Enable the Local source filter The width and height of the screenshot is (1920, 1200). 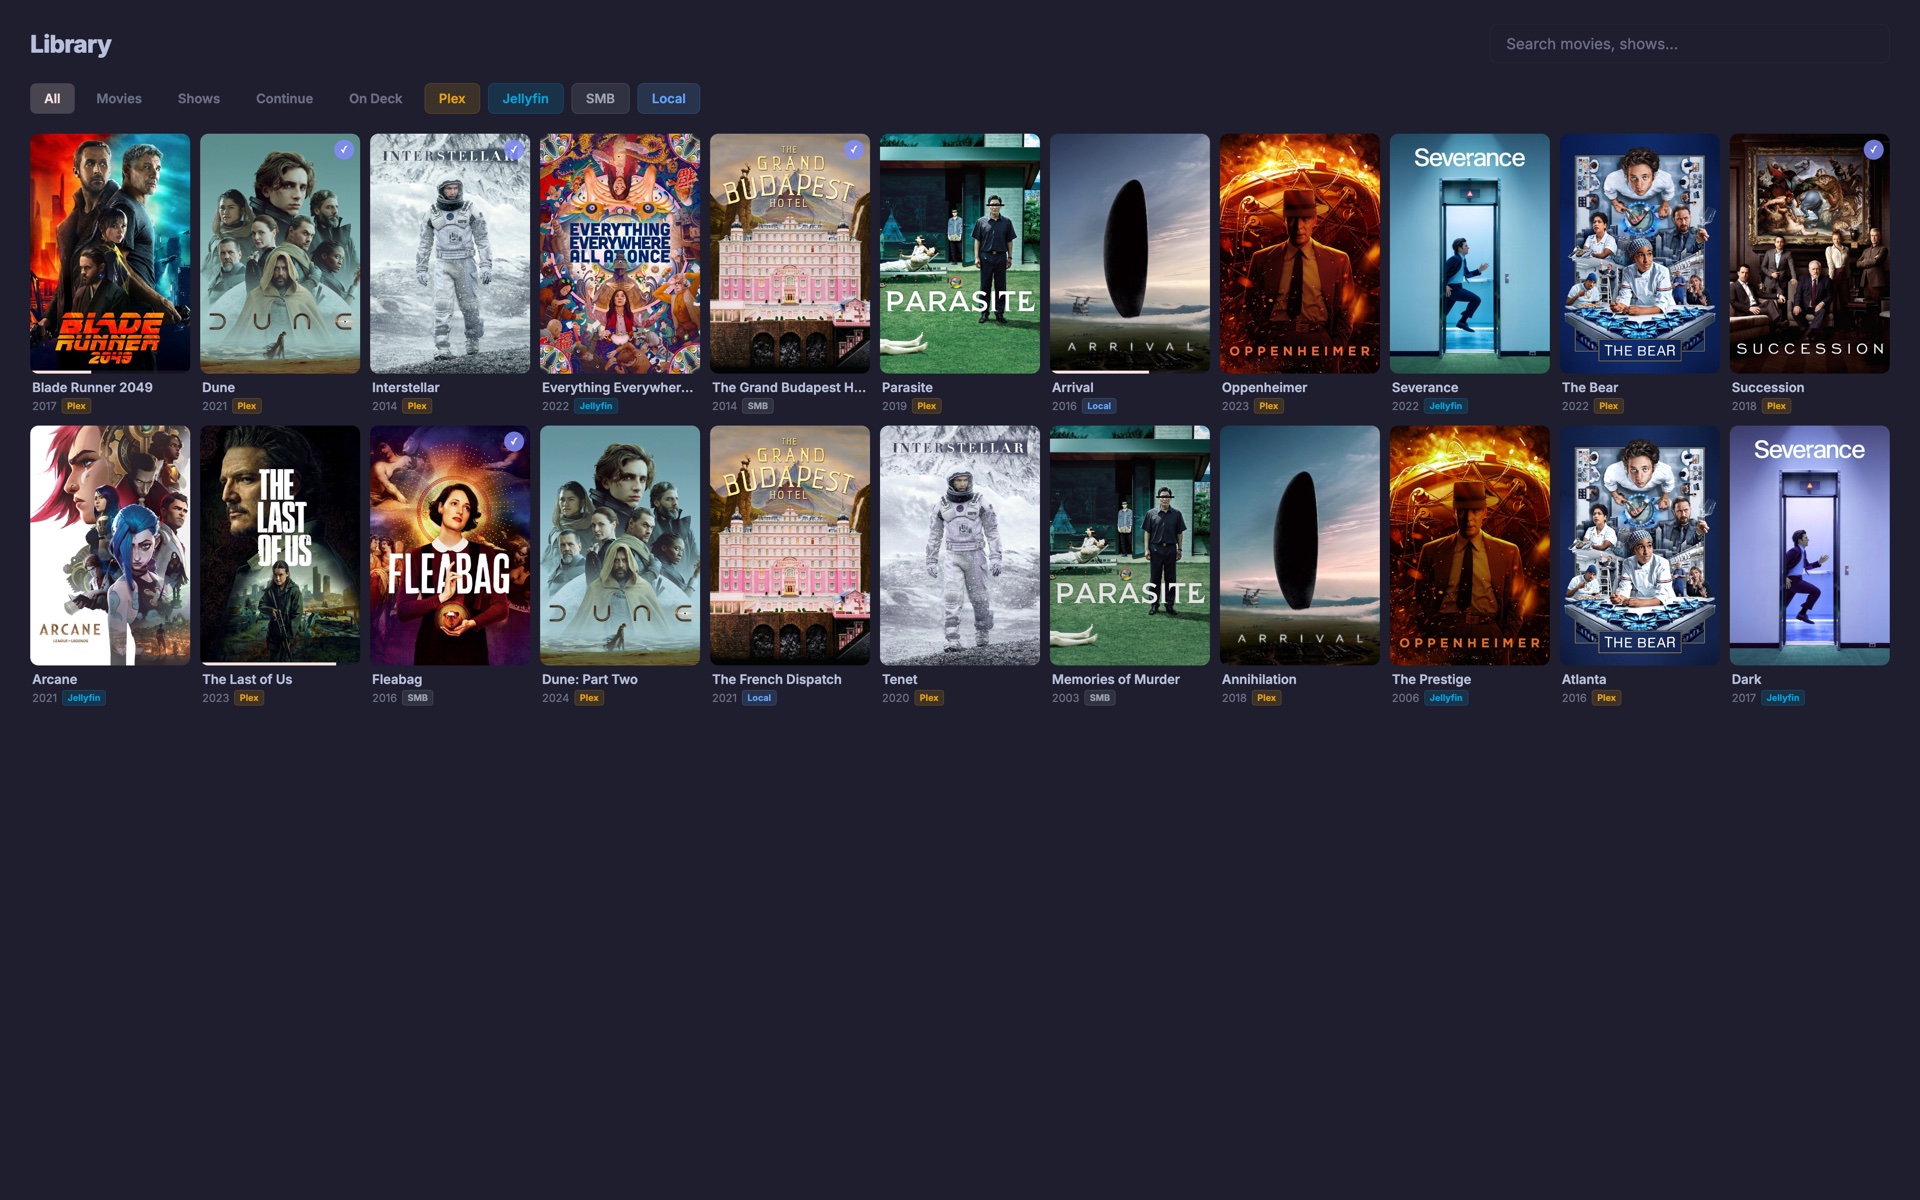(668, 98)
